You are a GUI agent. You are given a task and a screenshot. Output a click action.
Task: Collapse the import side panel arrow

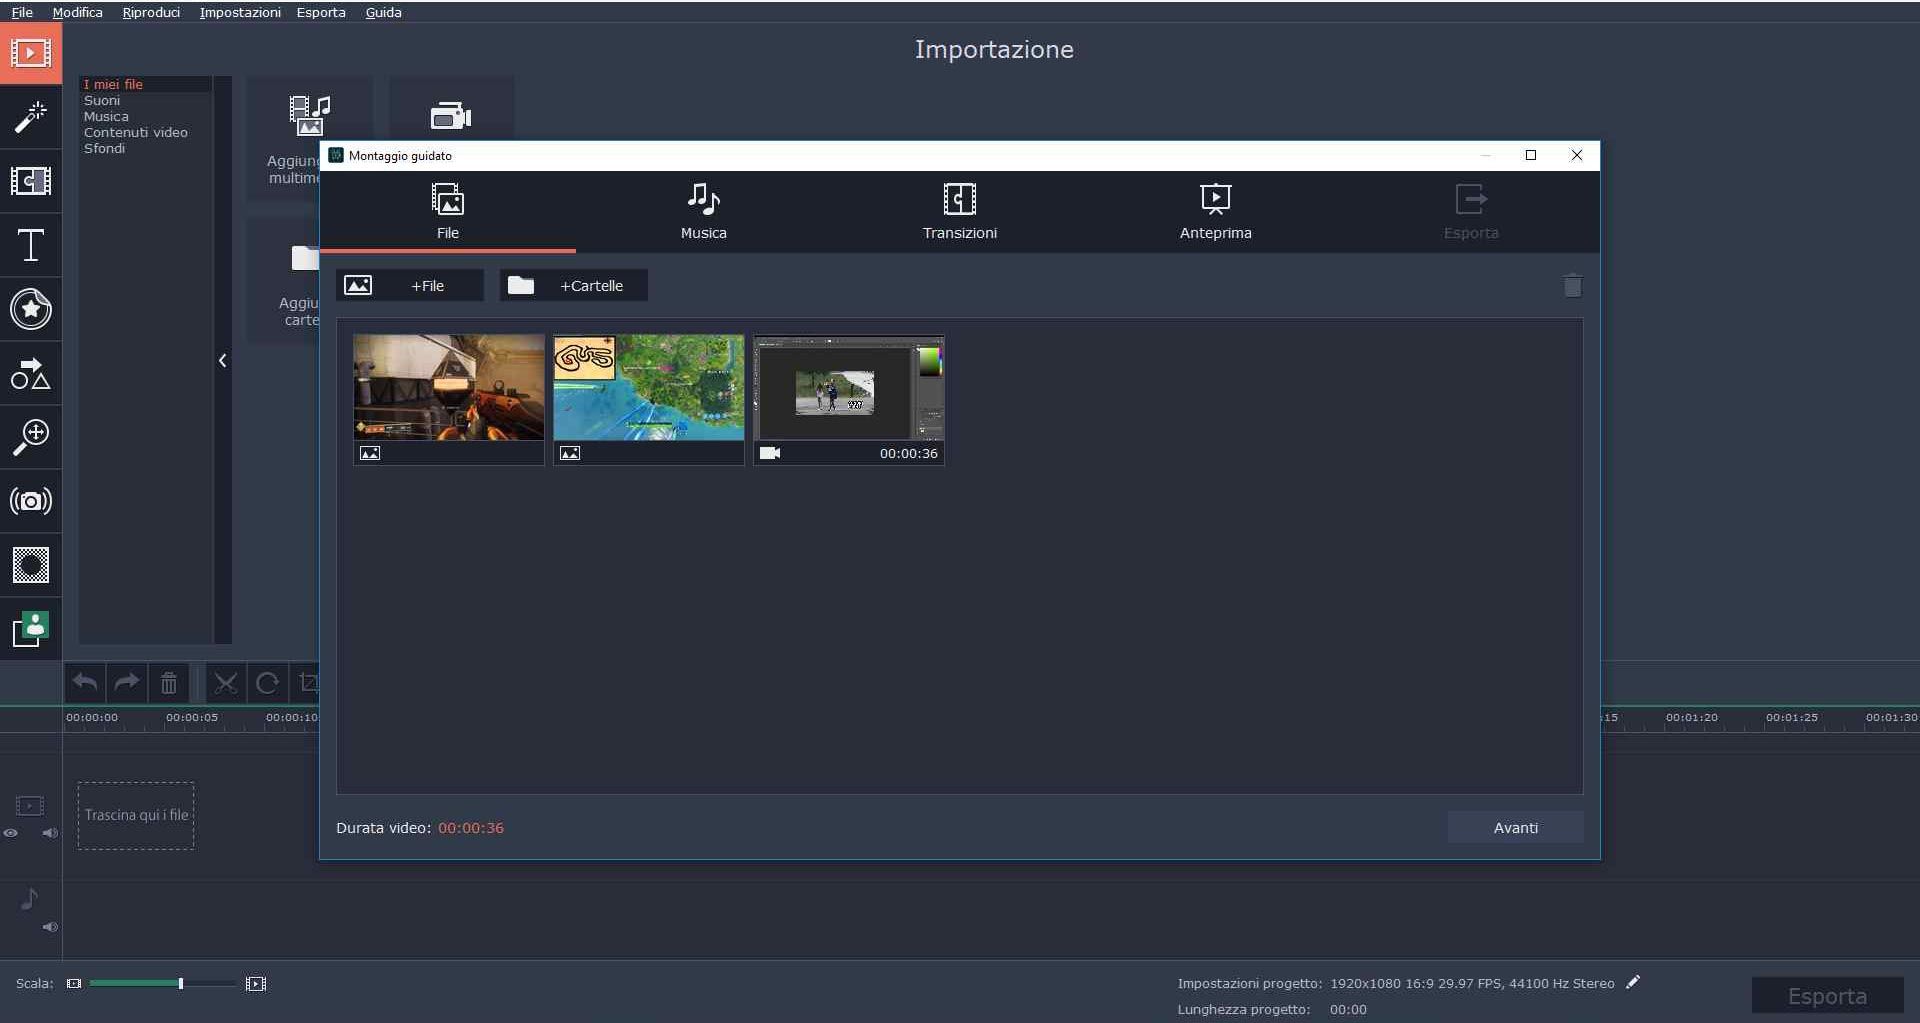click(222, 361)
